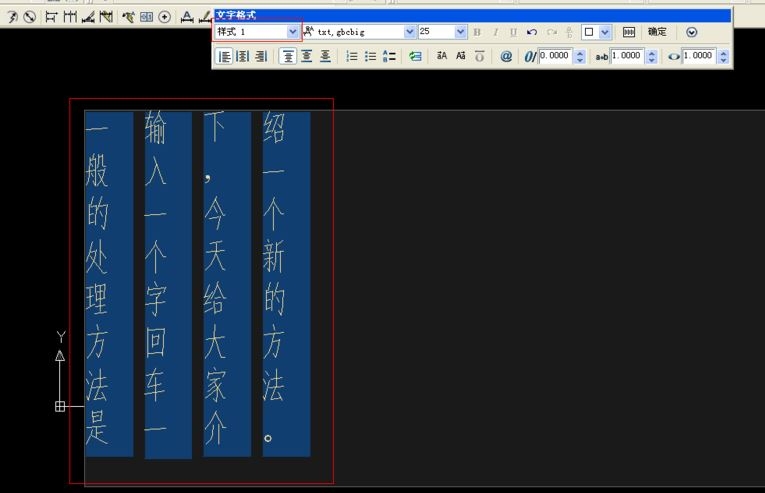
Task: Select the diameter dimension tool
Action: point(30,17)
